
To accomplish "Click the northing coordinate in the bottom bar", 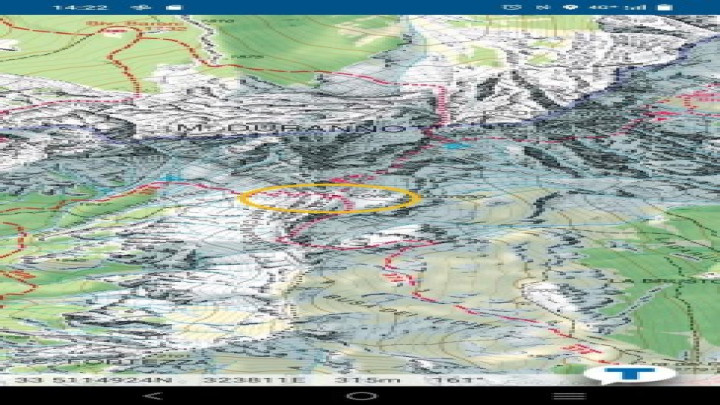I will pos(93,380).
